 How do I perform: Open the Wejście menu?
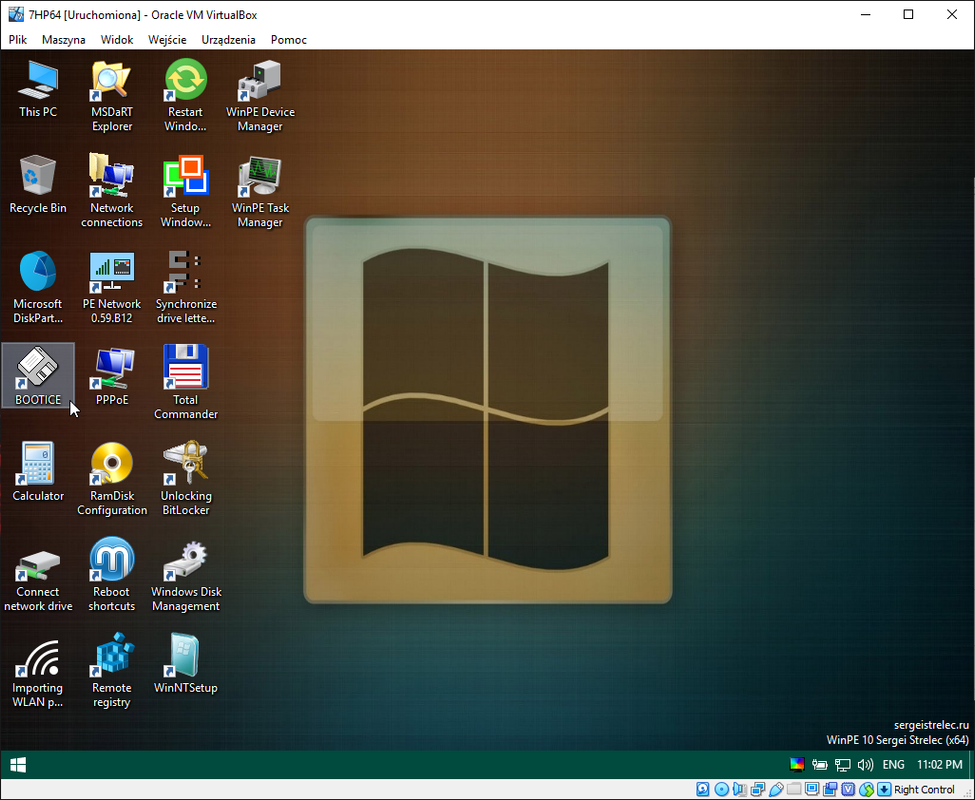167,40
